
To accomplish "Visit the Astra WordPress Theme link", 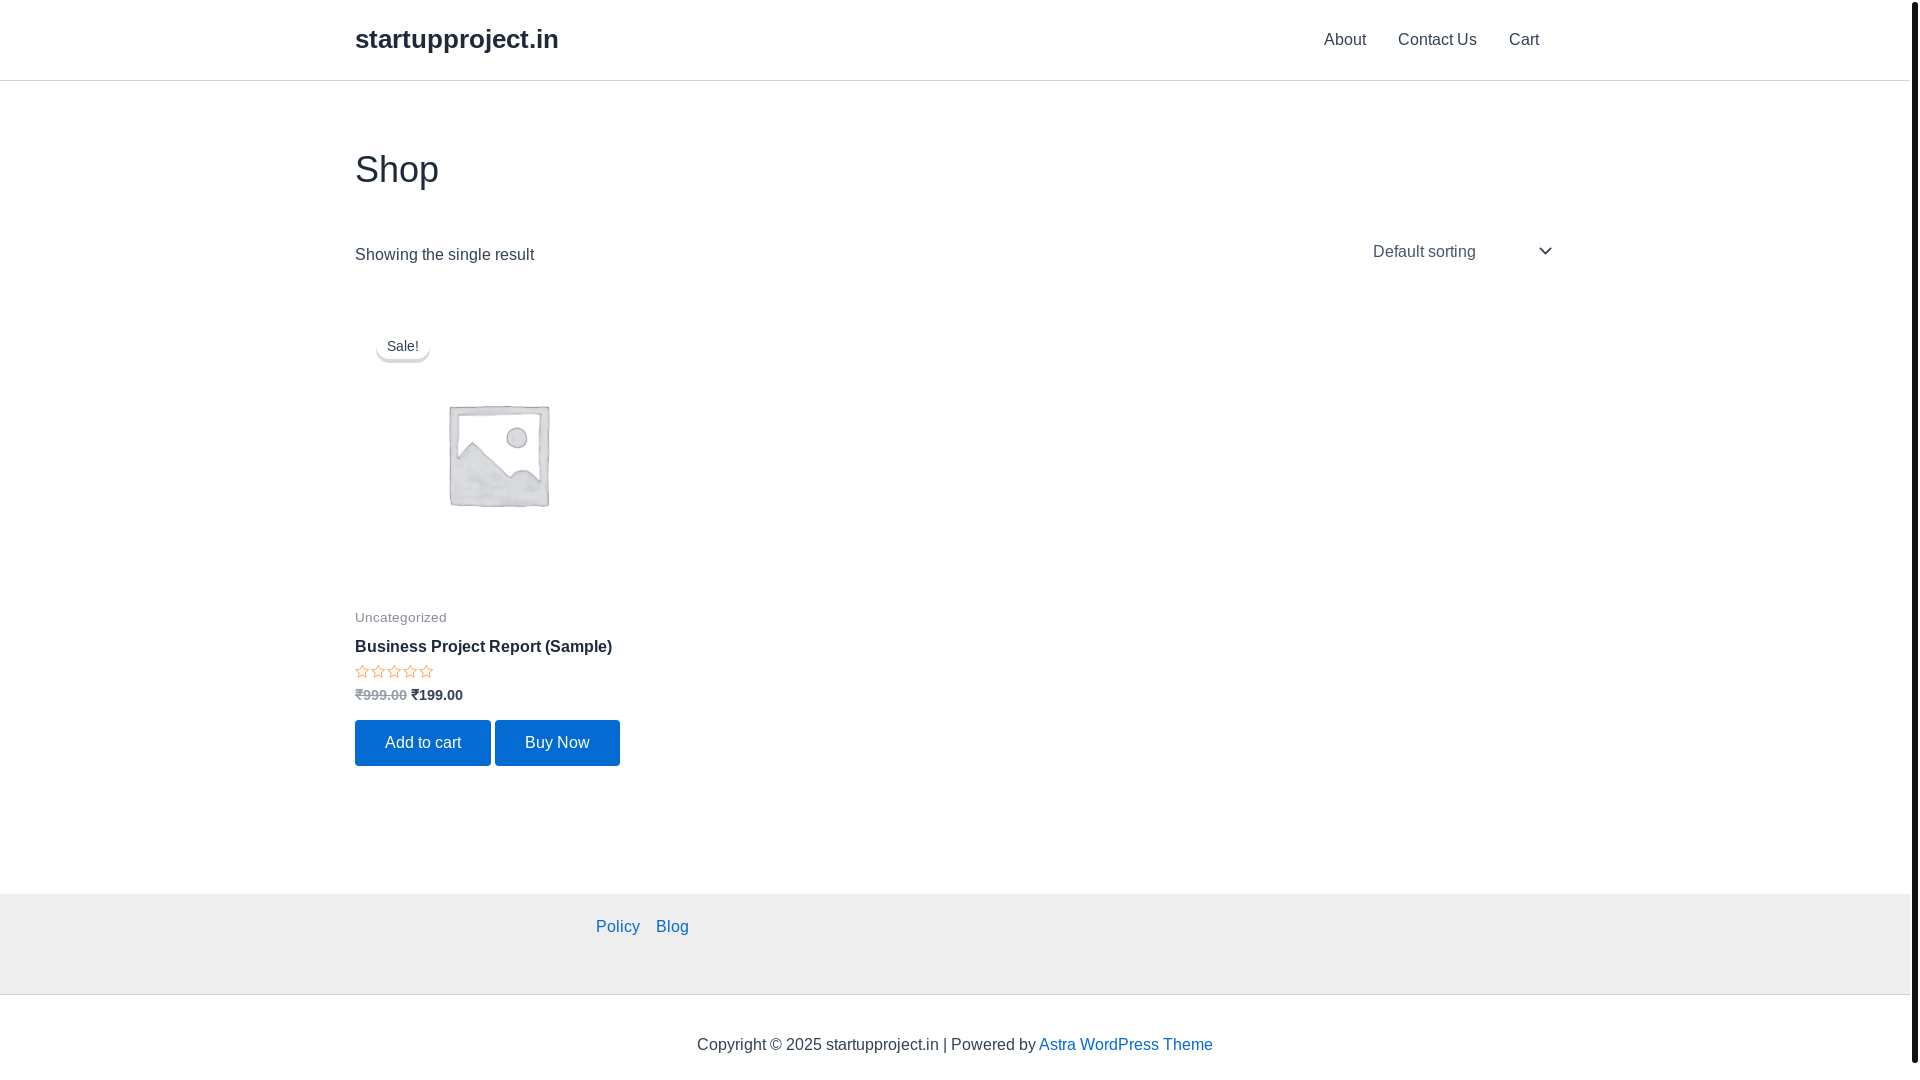I will [1125, 1044].
